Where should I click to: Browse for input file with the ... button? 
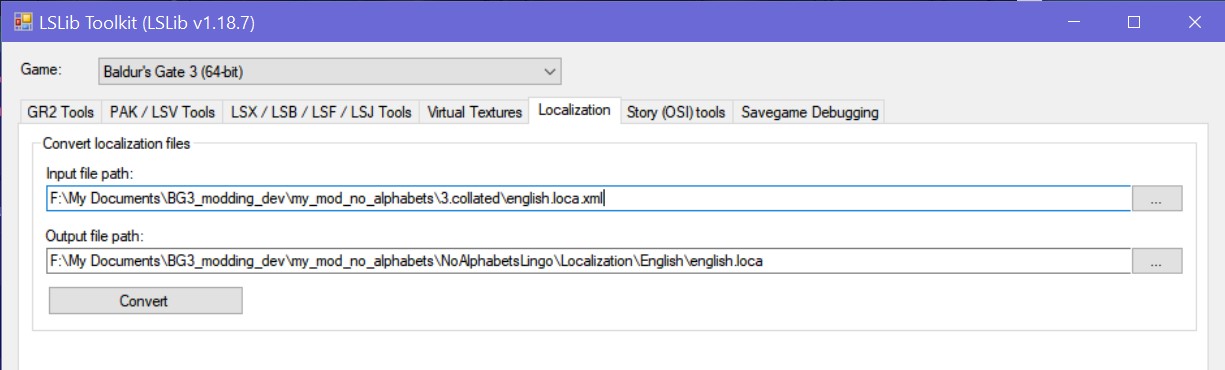pos(1157,198)
